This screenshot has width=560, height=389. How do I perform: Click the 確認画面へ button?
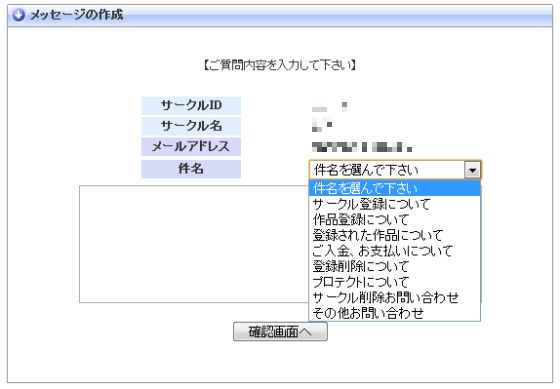point(280,332)
